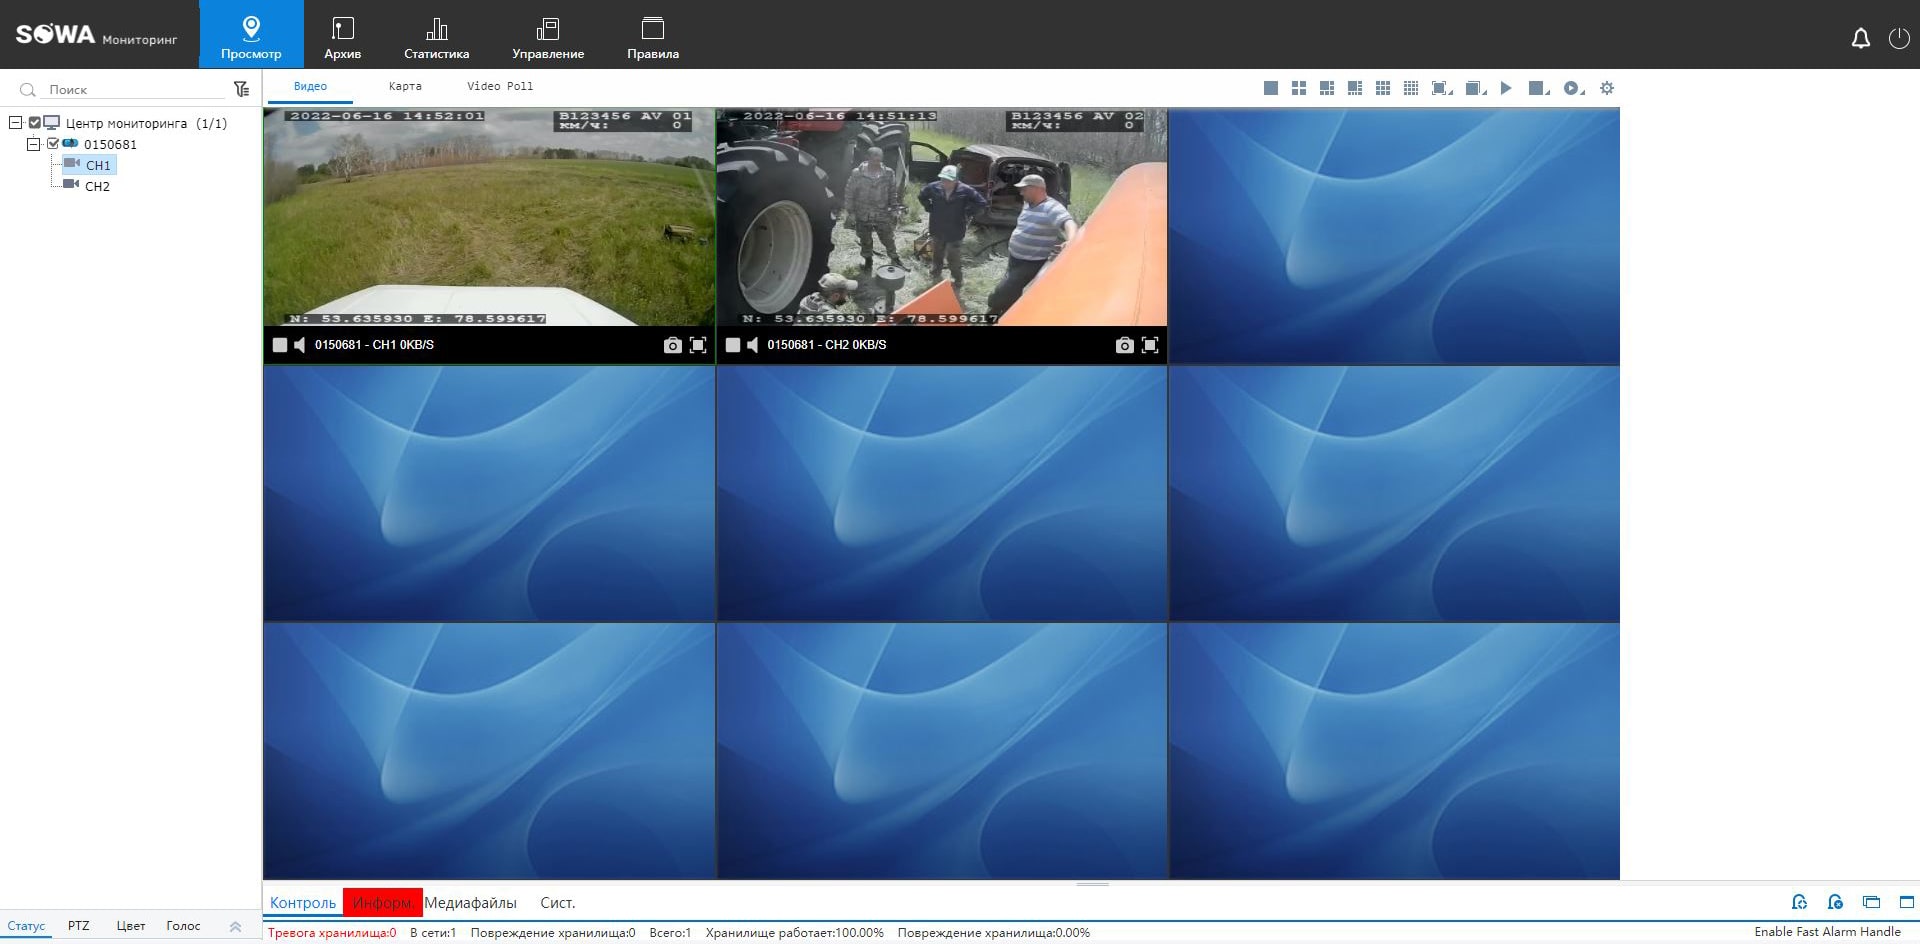Click Enable Fast Alarm Handle

click(x=1830, y=931)
